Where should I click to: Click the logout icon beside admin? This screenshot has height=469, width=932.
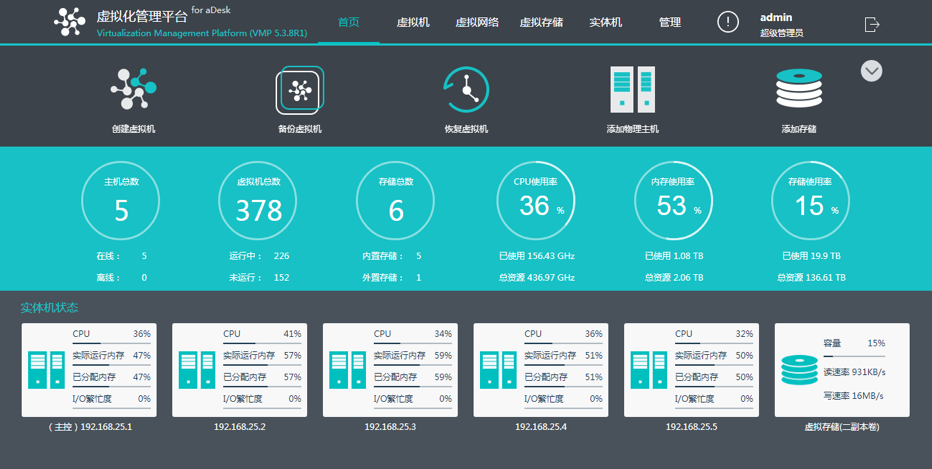(873, 24)
